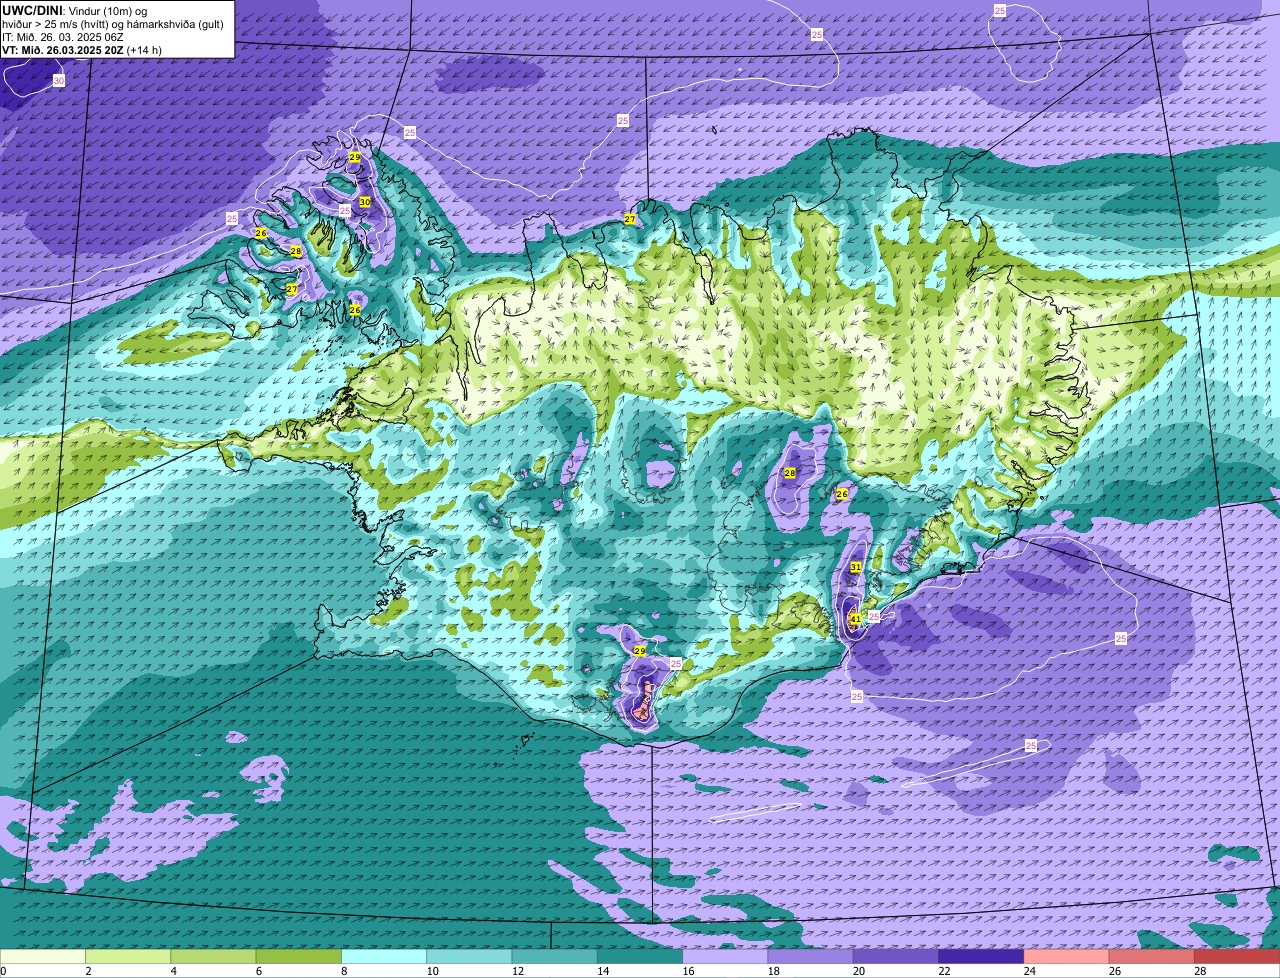This screenshot has height=978, width=1280.
Task: Click the legend tick value 24
Action: [1028, 971]
